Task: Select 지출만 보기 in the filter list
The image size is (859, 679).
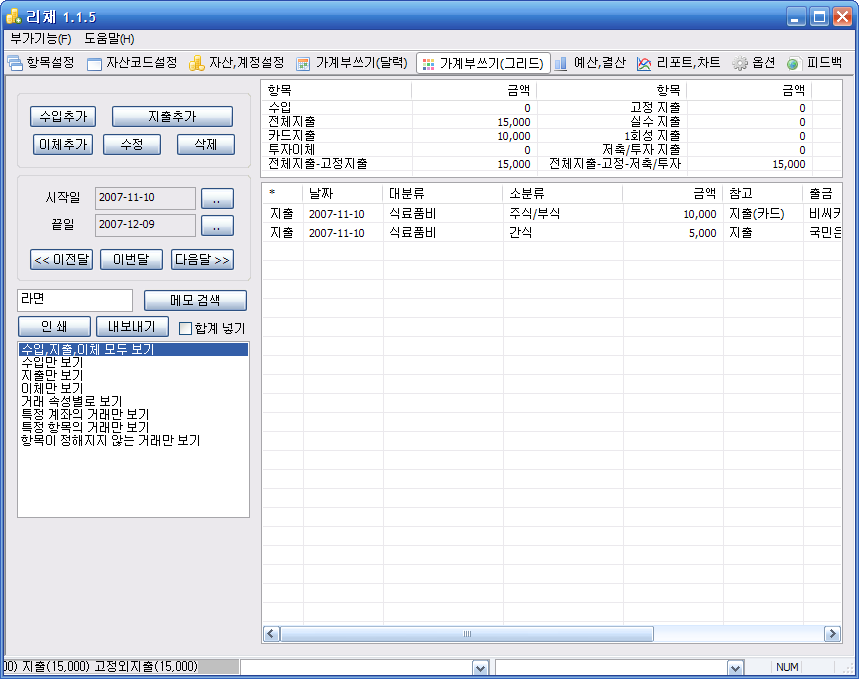Action: (52, 375)
